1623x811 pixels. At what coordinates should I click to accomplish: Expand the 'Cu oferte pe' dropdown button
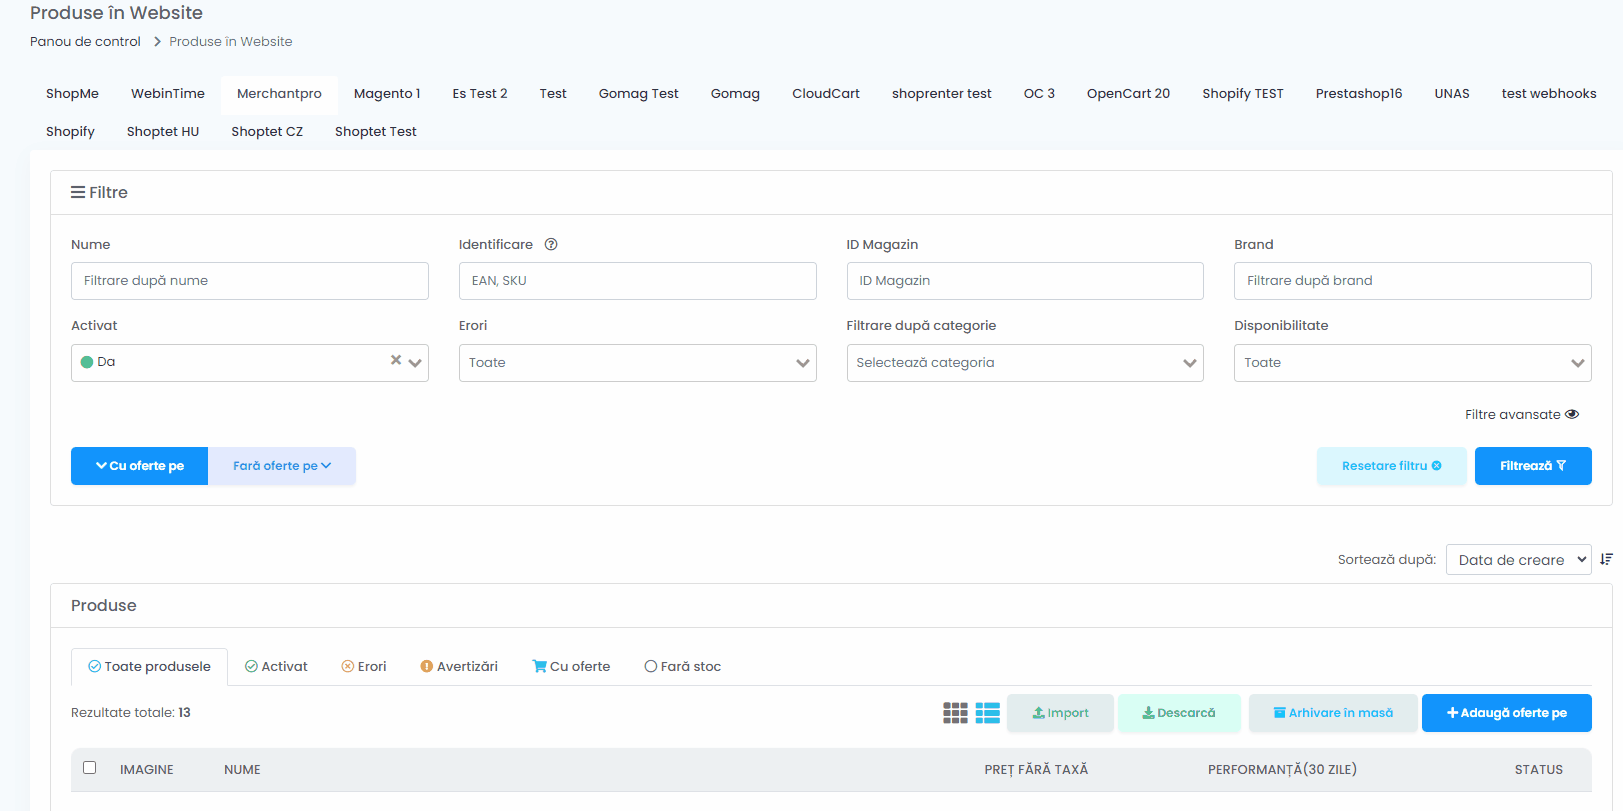point(140,466)
